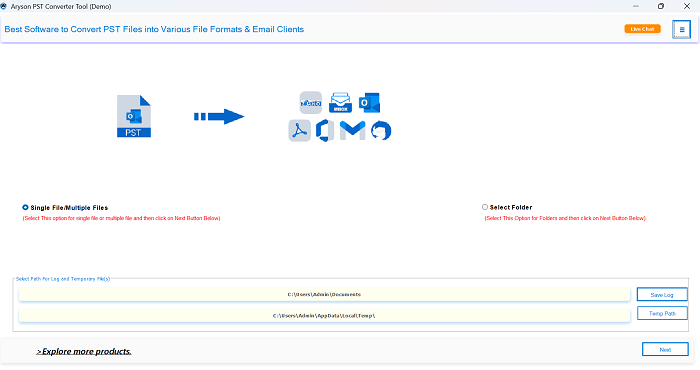Viewport: 700px width, 370px height.
Task: Open the hamburger menu icon
Action: click(681, 29)
